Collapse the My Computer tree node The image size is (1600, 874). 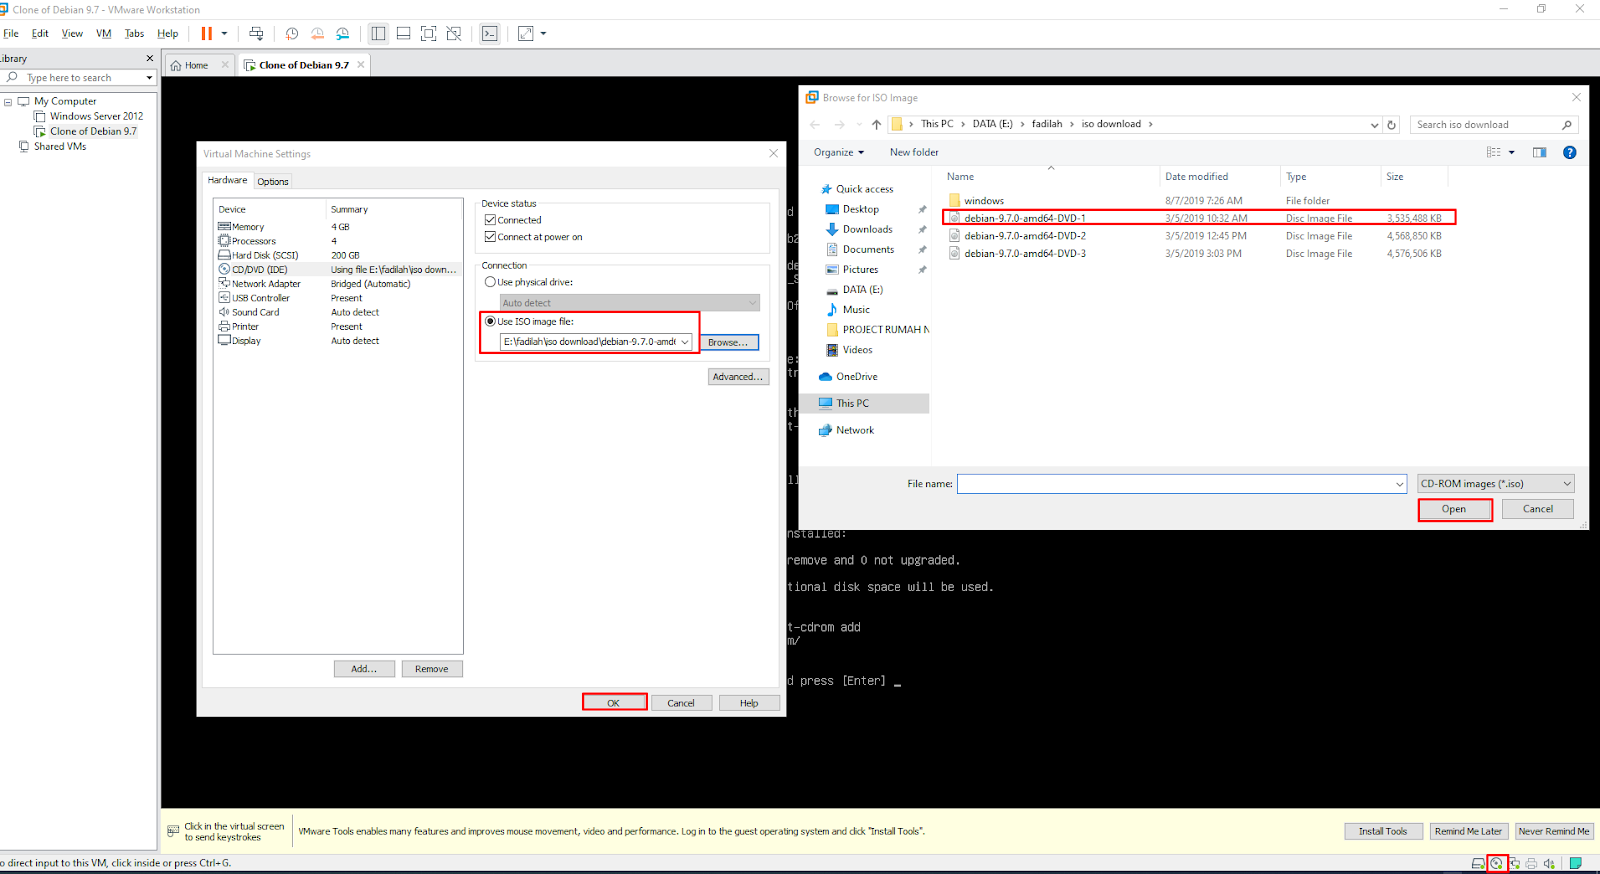pyautogui.click(x=8, y=101)
